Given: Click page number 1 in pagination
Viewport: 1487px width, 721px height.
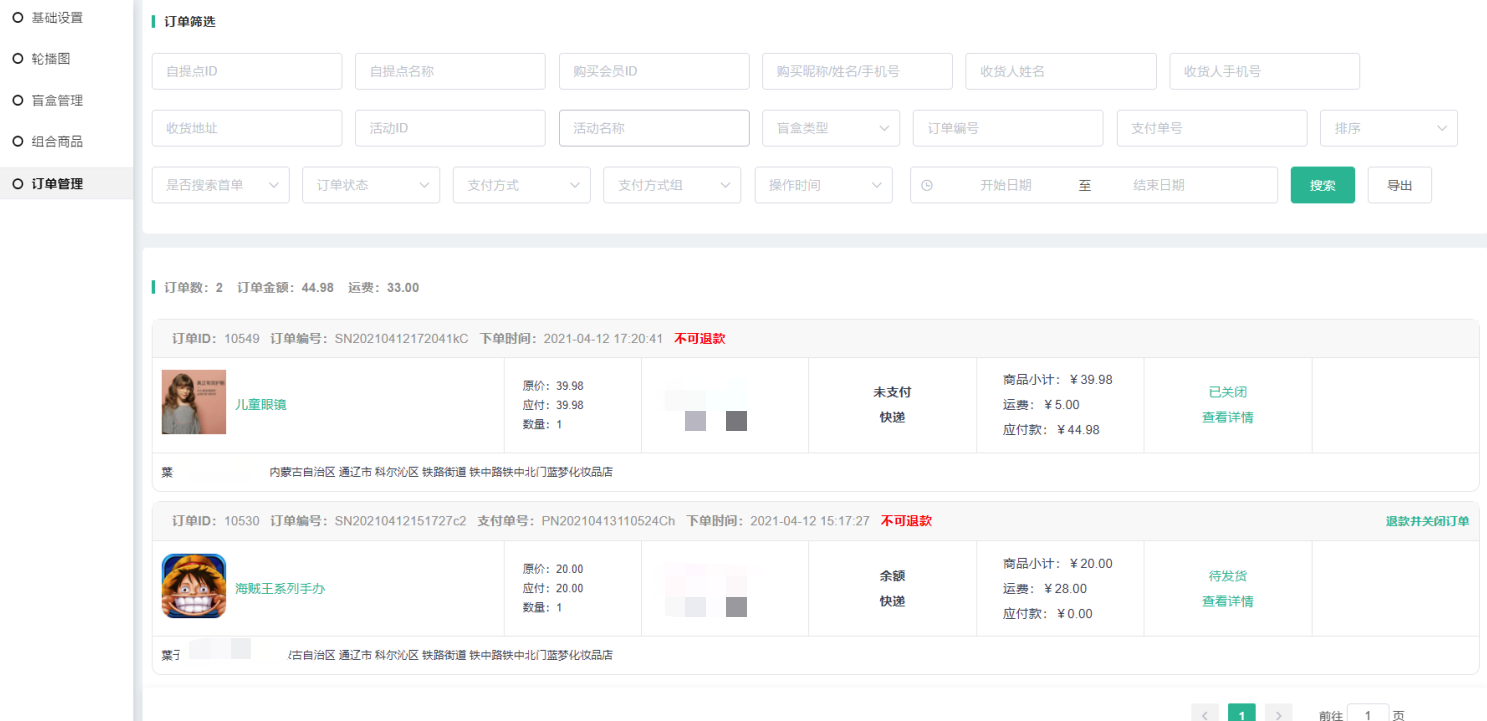Looking at the screenshot, I should click(1241, 714).
